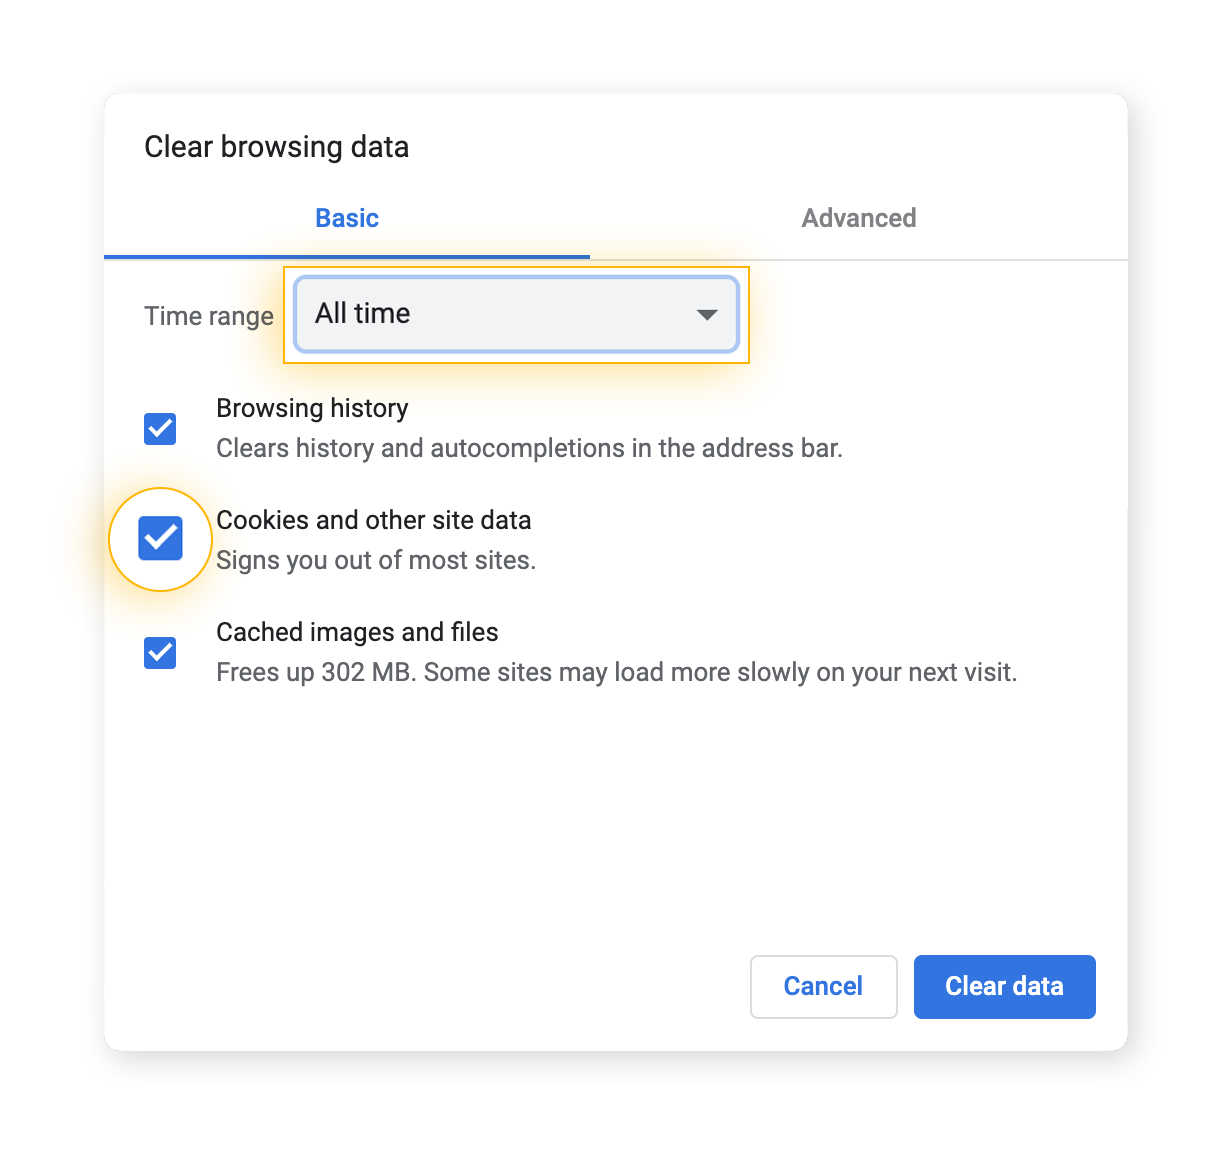Click the Browsing history checkmark icon
This screenshot has width=1227, height=1149.
pyautogui.click(x=159, y=429)
